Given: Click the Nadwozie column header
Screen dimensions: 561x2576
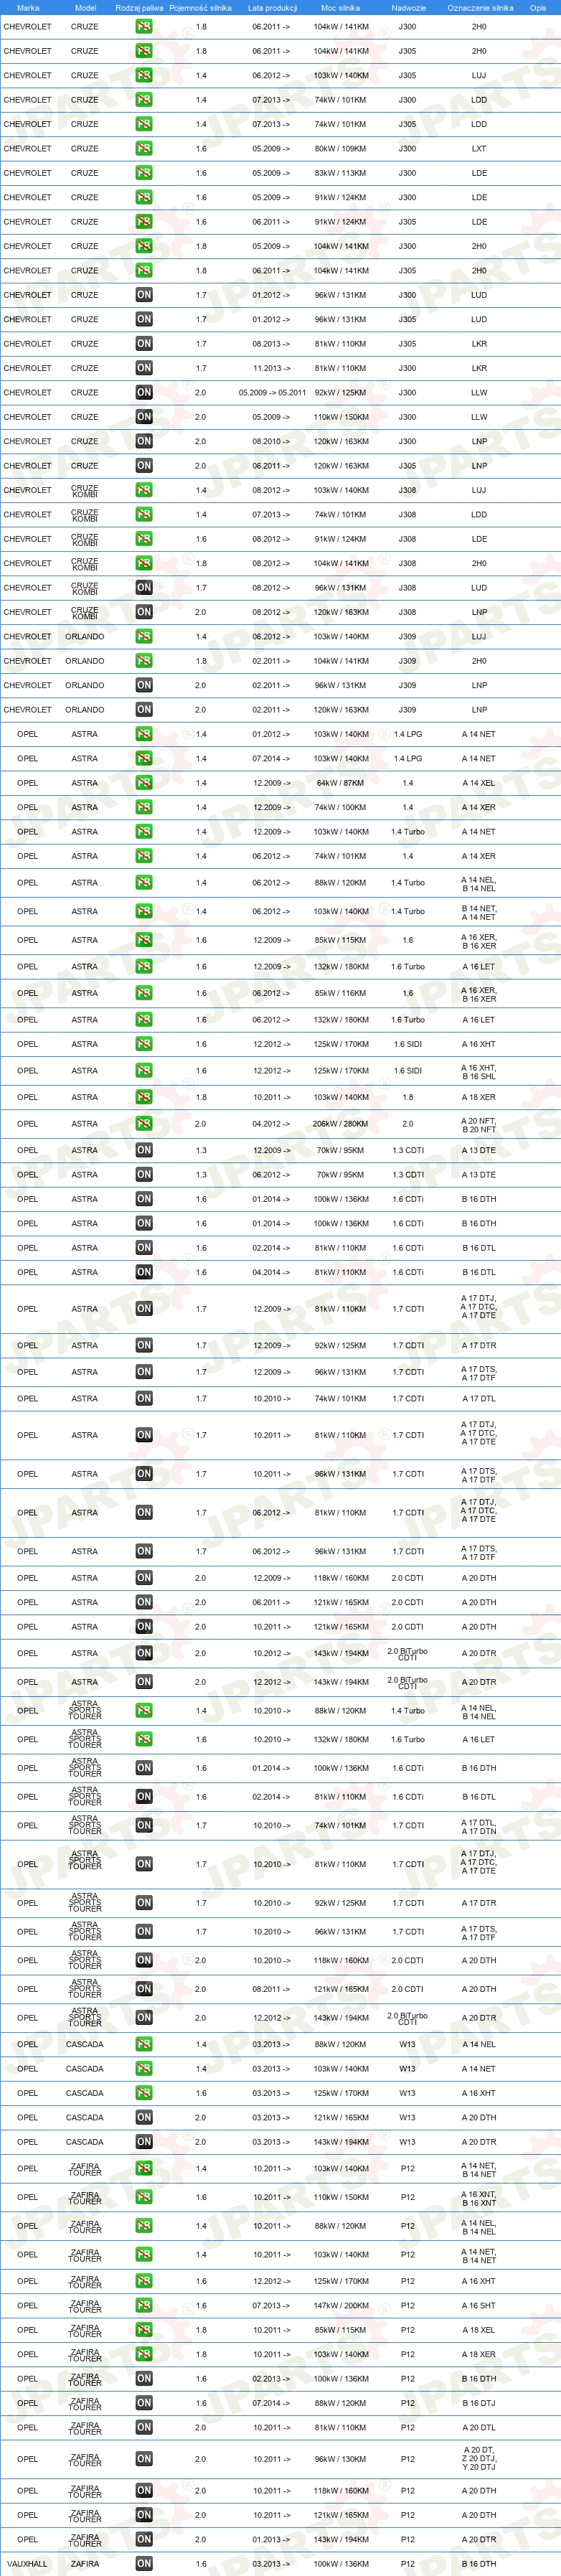Looking at the screenshot, I should point(408,7).
